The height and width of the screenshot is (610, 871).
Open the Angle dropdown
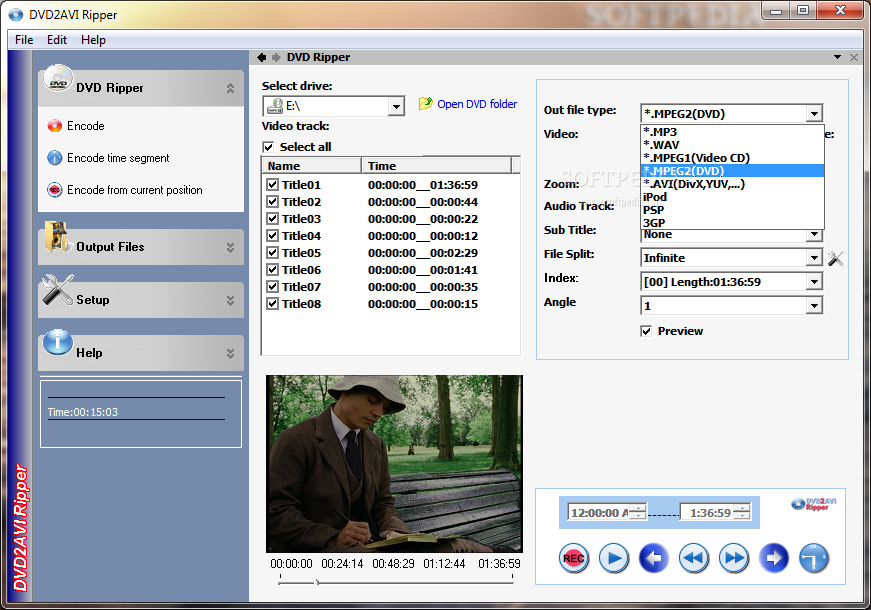(814, 306)
